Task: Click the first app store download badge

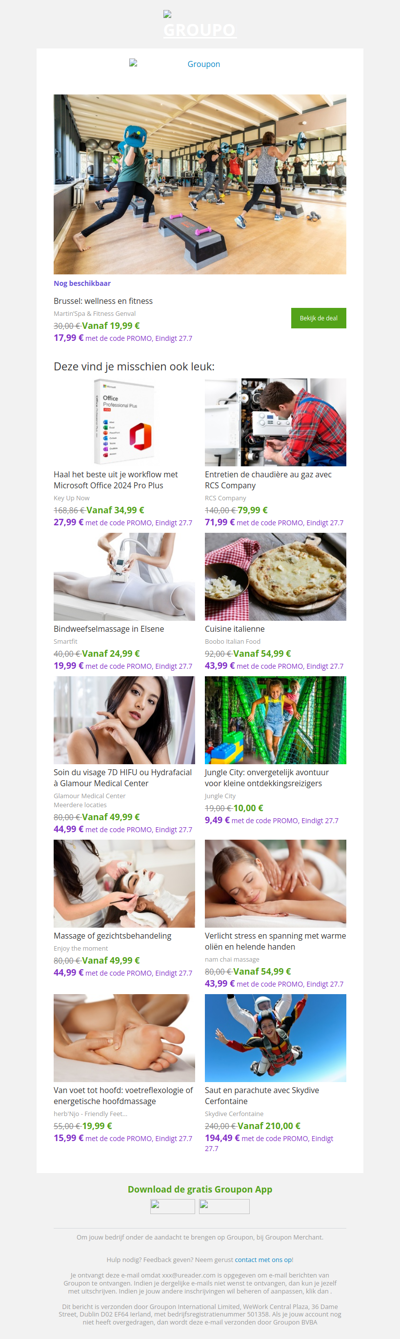Action: 172,1206
